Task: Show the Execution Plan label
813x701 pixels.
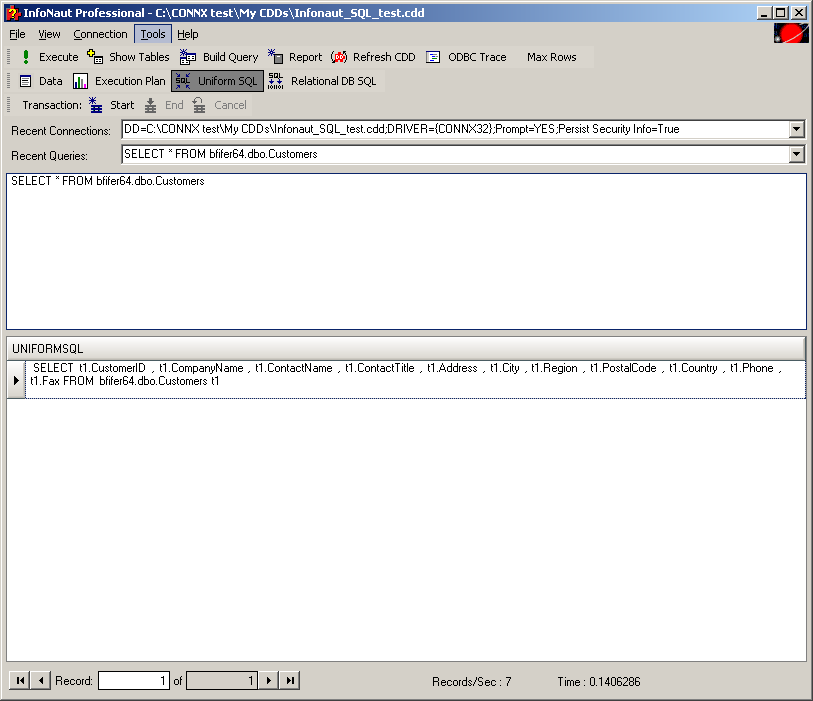Action: tap(130, 81)
